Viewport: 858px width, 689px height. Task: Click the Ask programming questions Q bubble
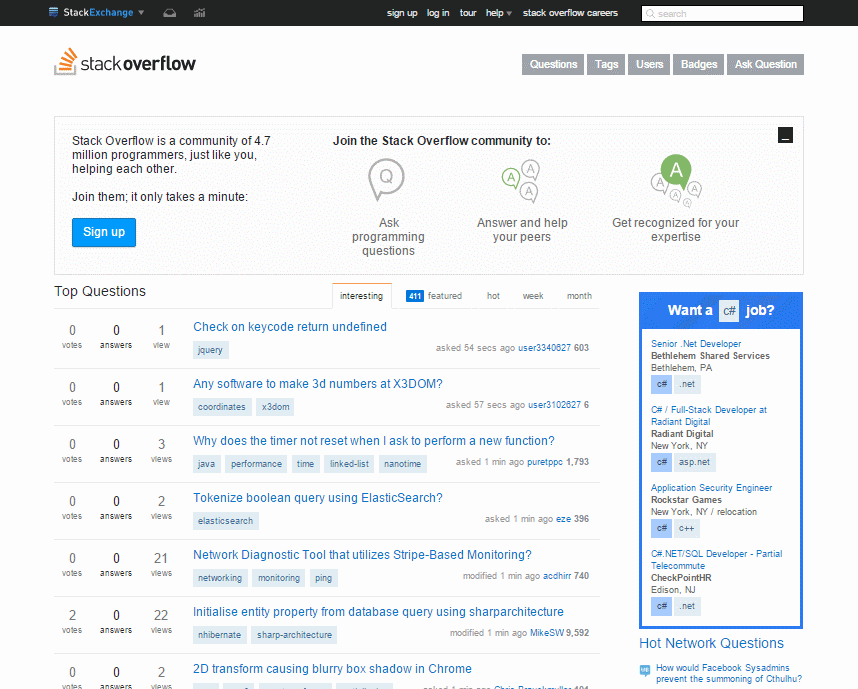coord(386,179)
